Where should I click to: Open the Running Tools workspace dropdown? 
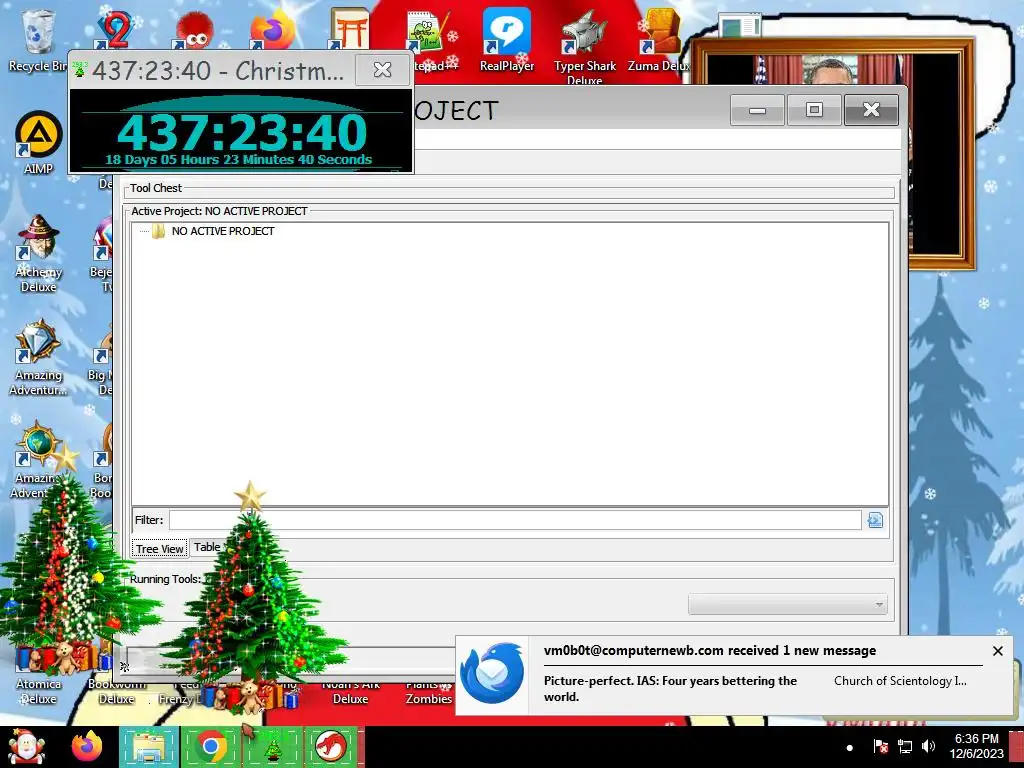coord(788,604)
